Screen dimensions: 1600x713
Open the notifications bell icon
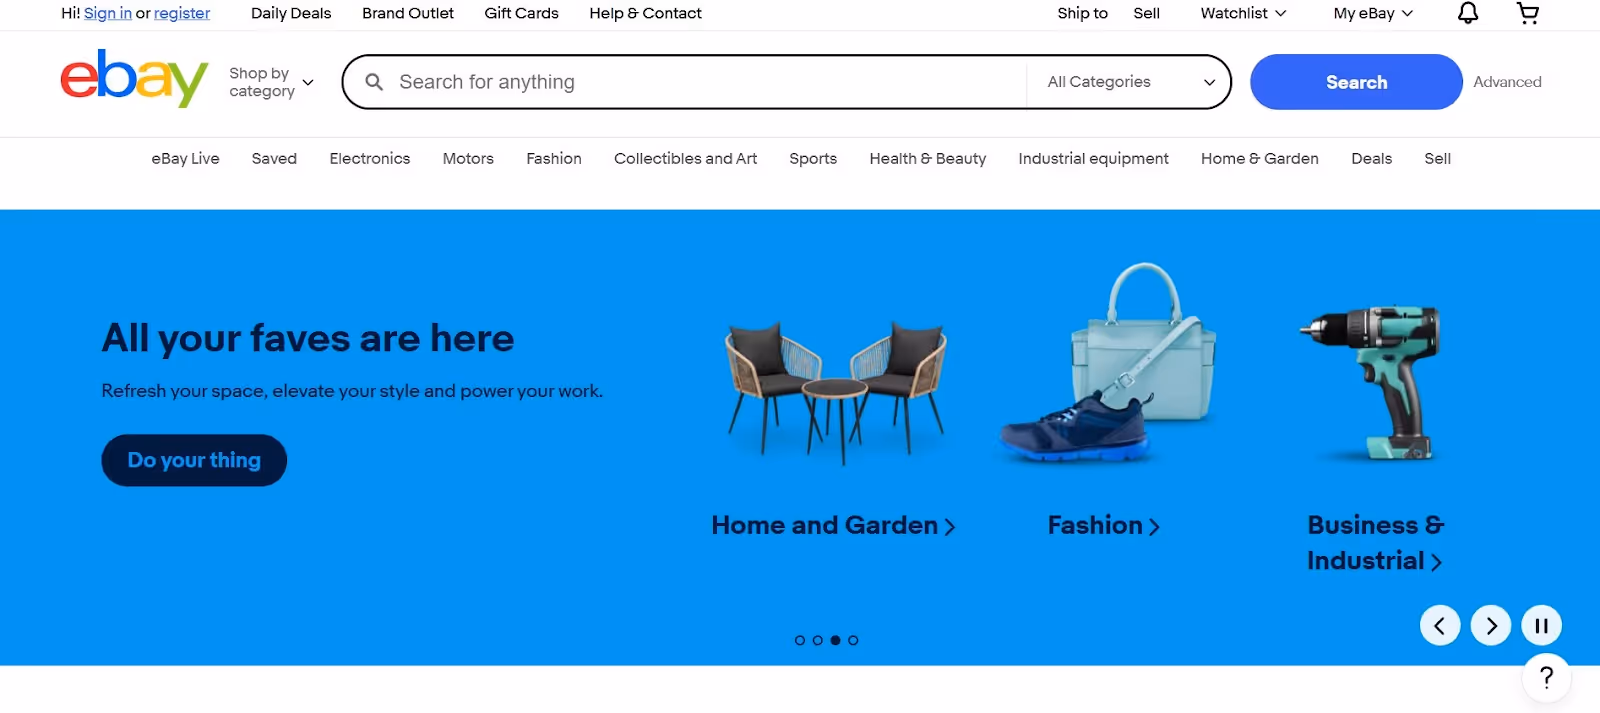coord(1467,13)
